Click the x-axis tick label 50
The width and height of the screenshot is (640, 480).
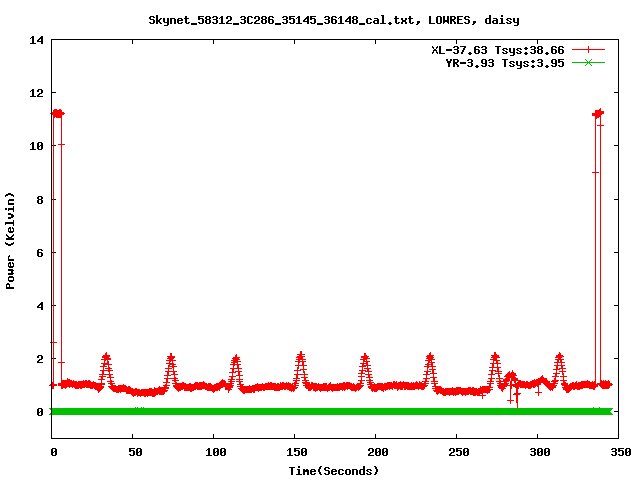click(135, 452)
